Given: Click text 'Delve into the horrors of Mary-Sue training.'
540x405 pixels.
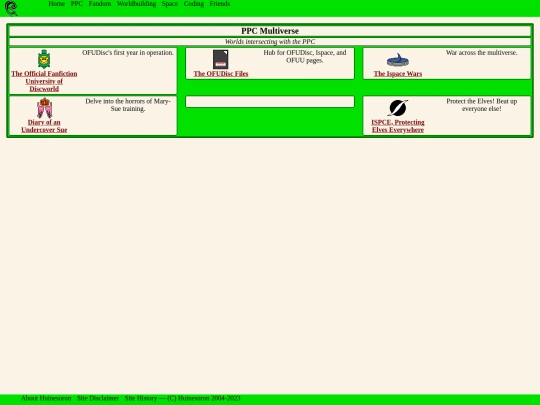Looking at the screenshot, I should click(x=128, y=105).
